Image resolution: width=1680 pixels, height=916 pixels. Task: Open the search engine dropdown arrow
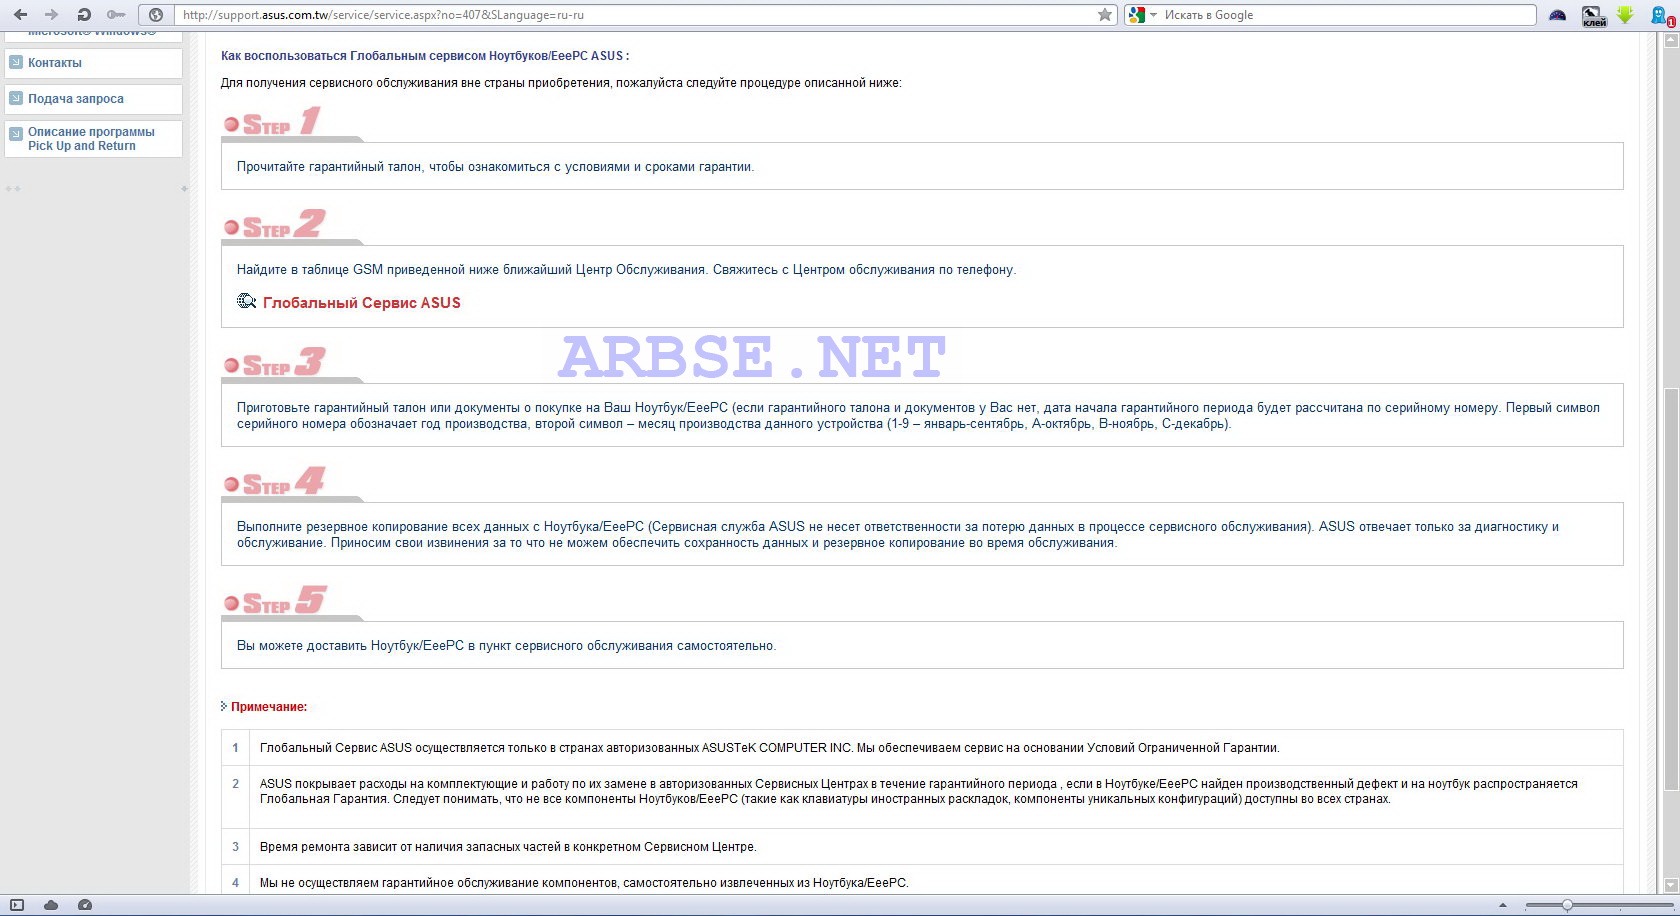[1153, 15]
